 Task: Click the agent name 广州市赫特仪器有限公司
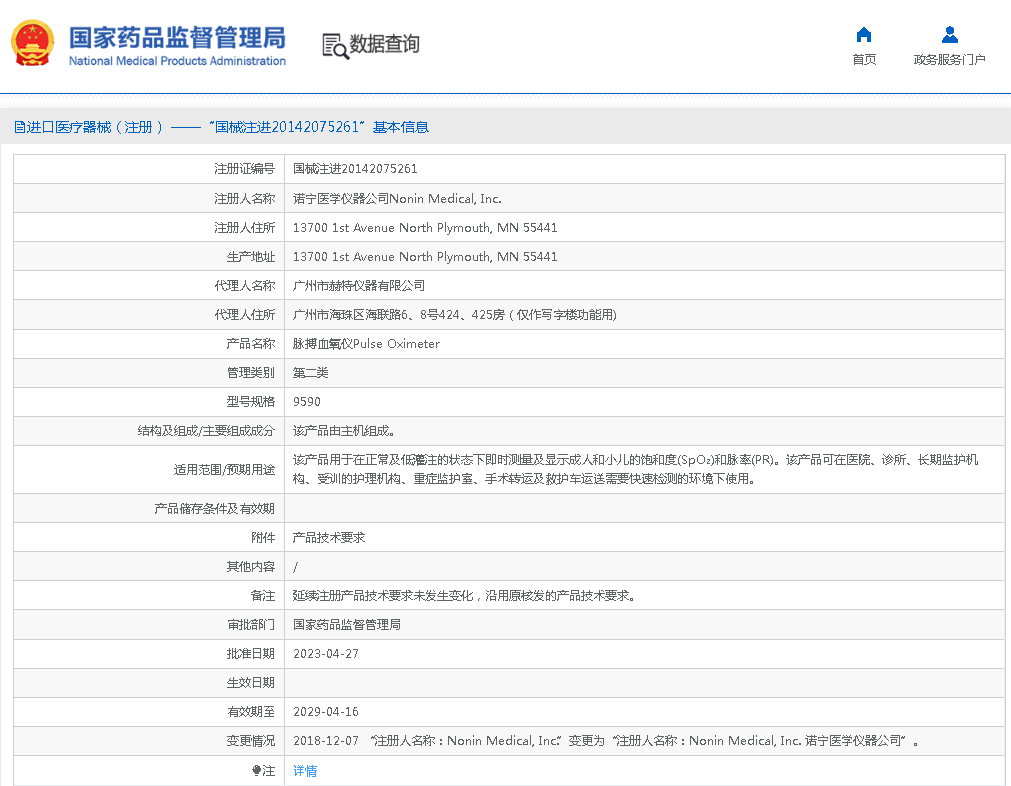click(359, 286)
